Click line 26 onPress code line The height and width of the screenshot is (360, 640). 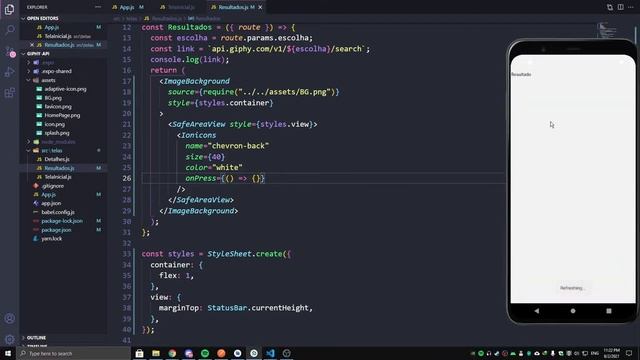tap(225, 178)
